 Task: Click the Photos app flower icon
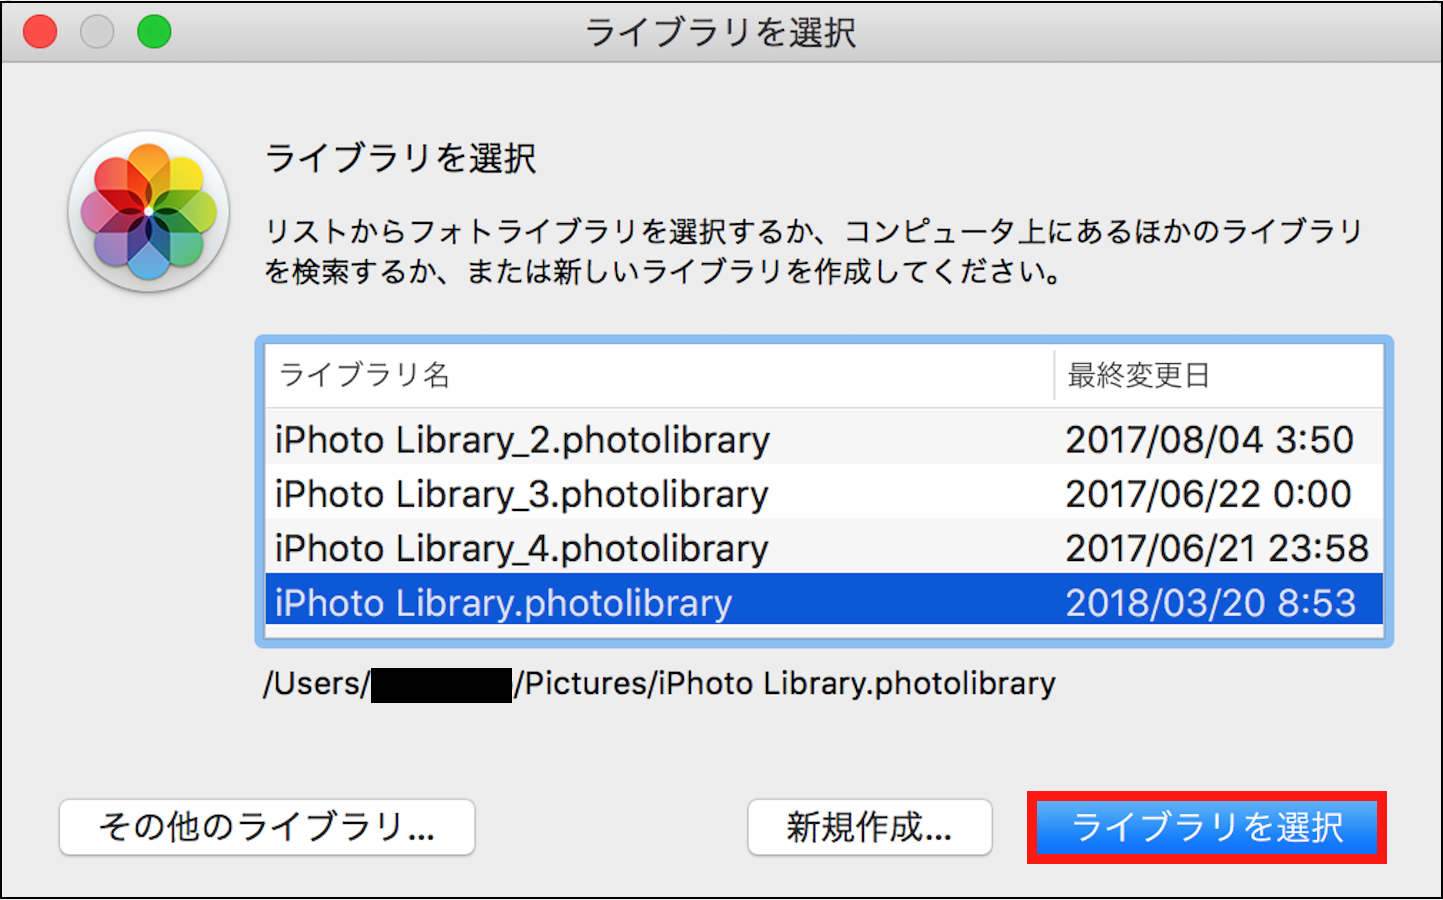(148, 211)
